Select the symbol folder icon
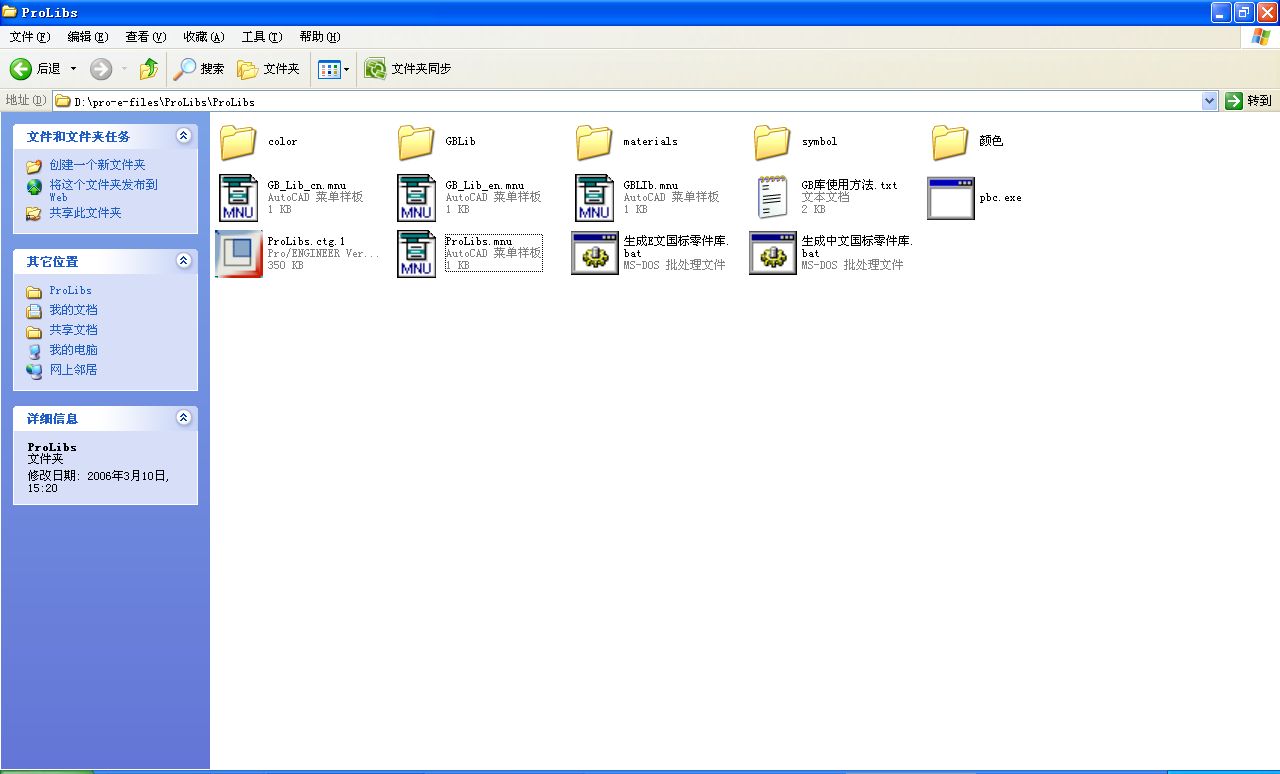The width and height of the screenshot is (1280, 774). tap(773, 142)
